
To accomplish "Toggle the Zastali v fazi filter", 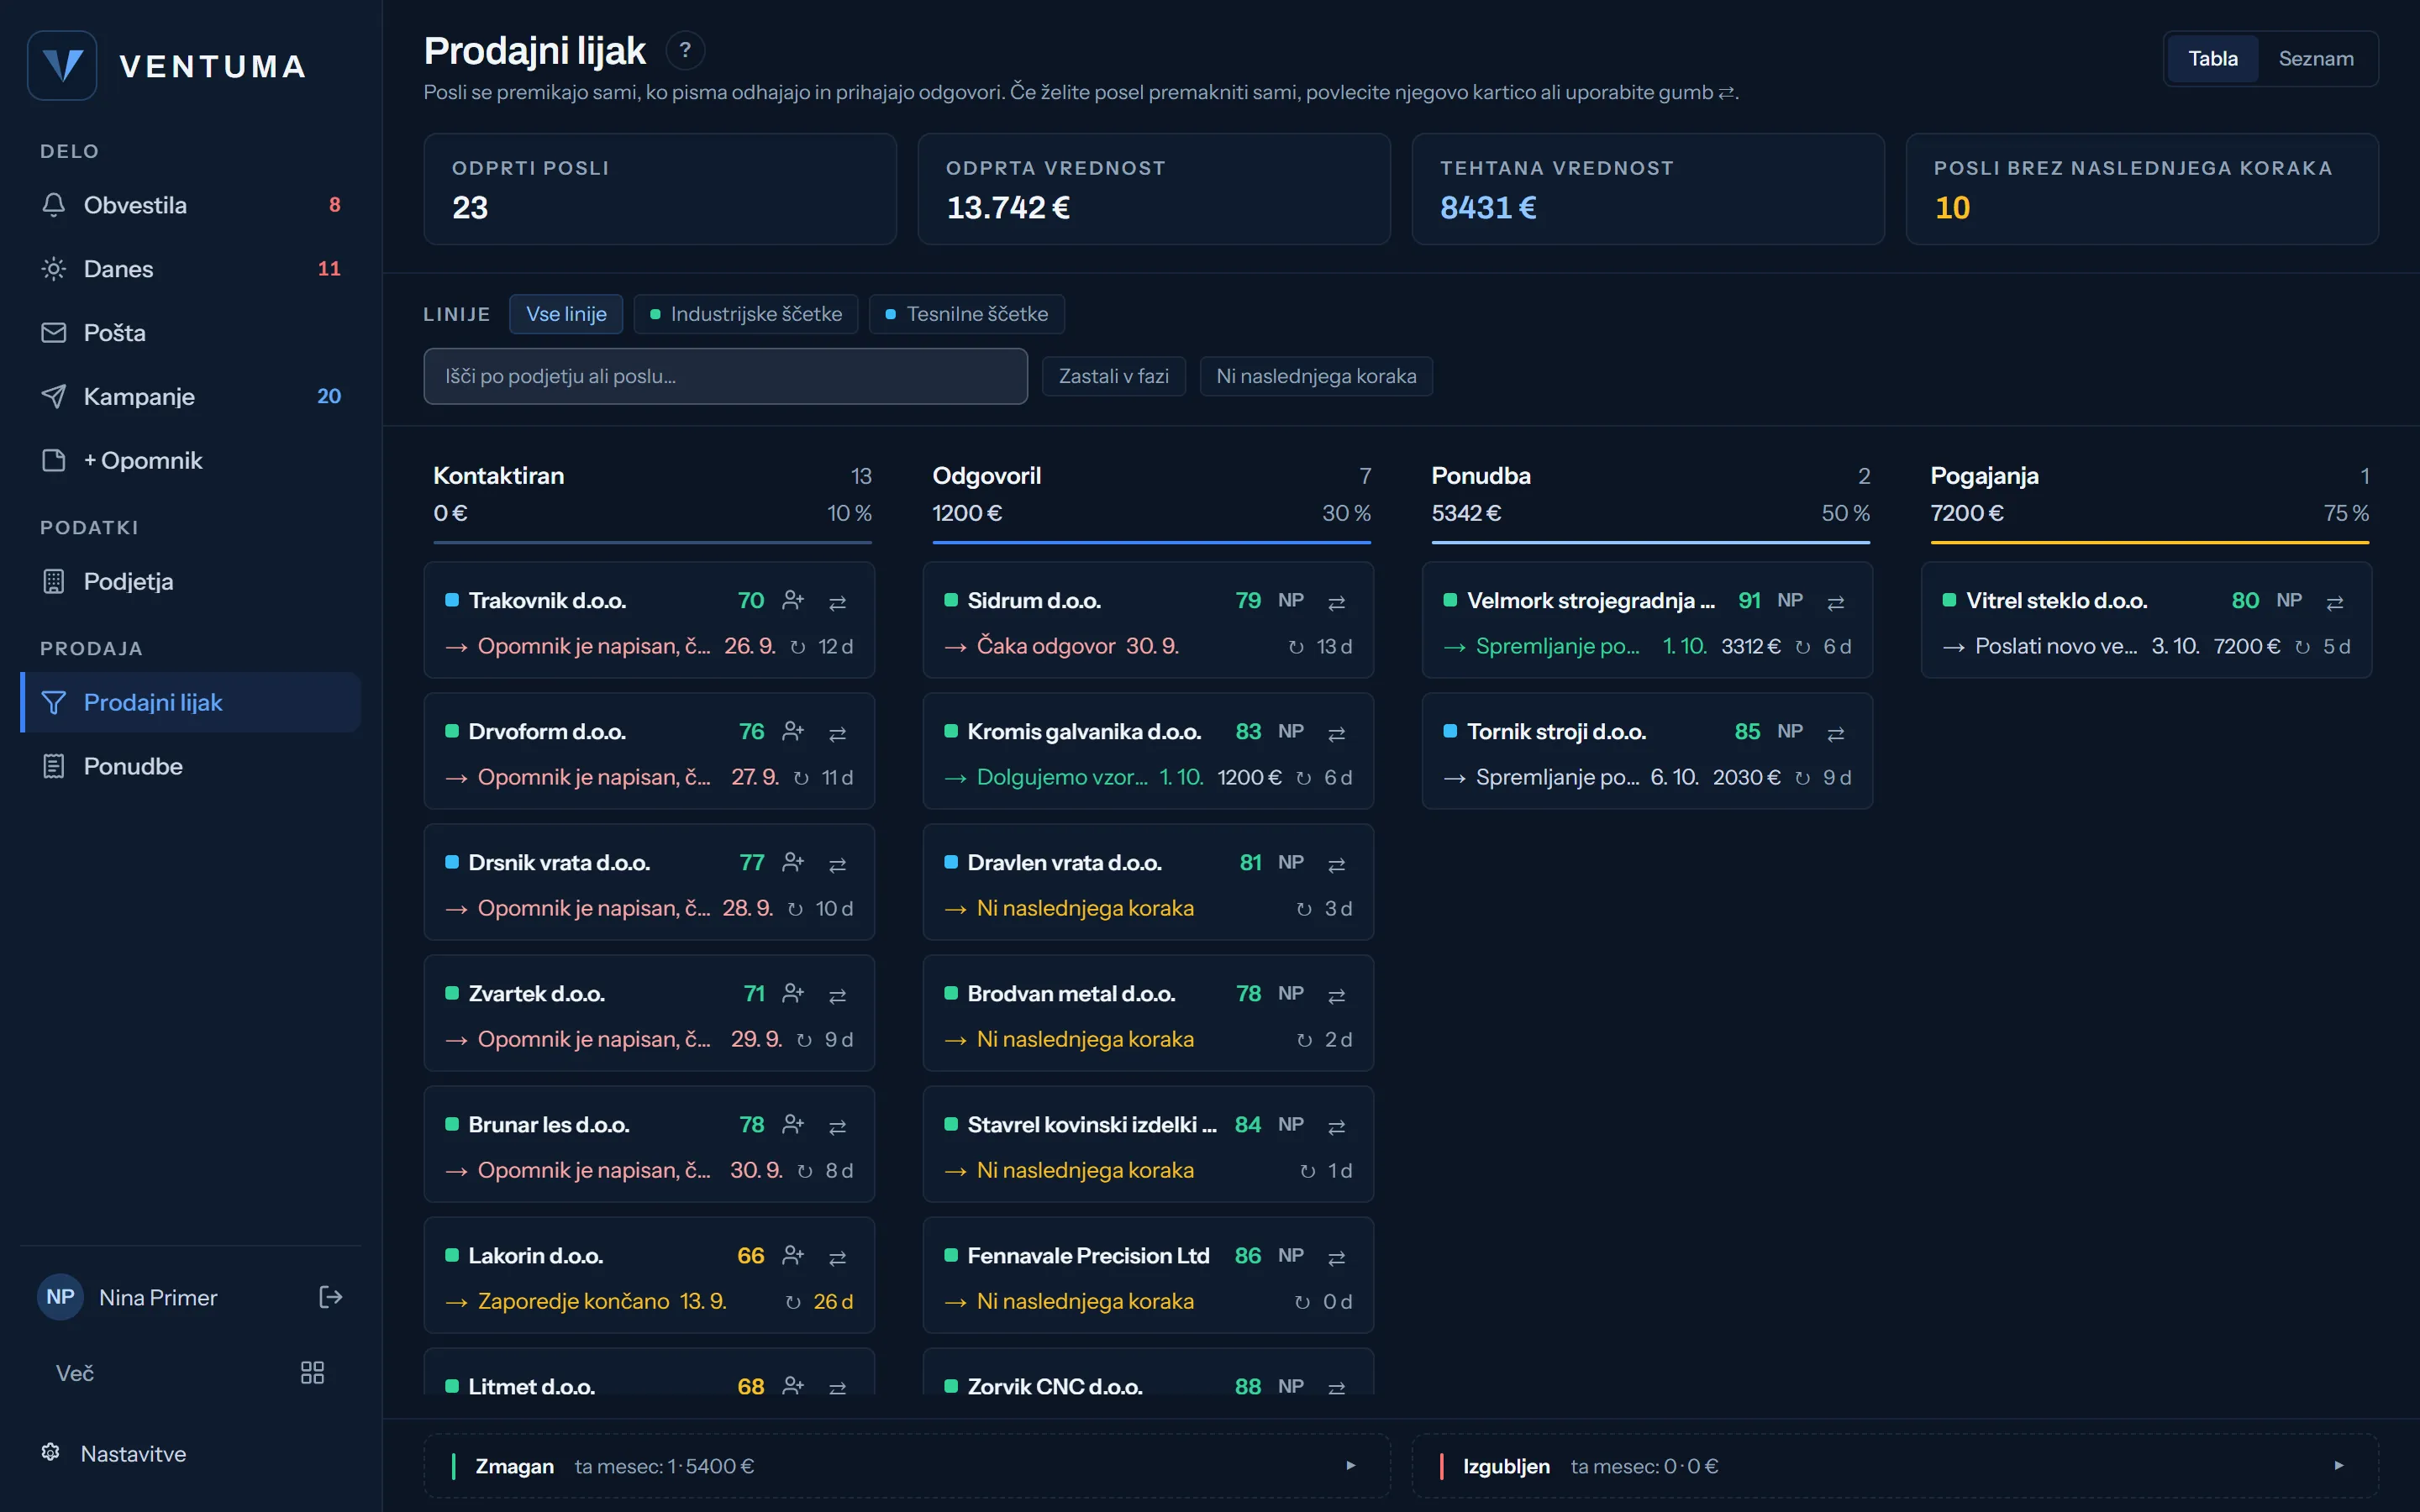I will 1113,376.
